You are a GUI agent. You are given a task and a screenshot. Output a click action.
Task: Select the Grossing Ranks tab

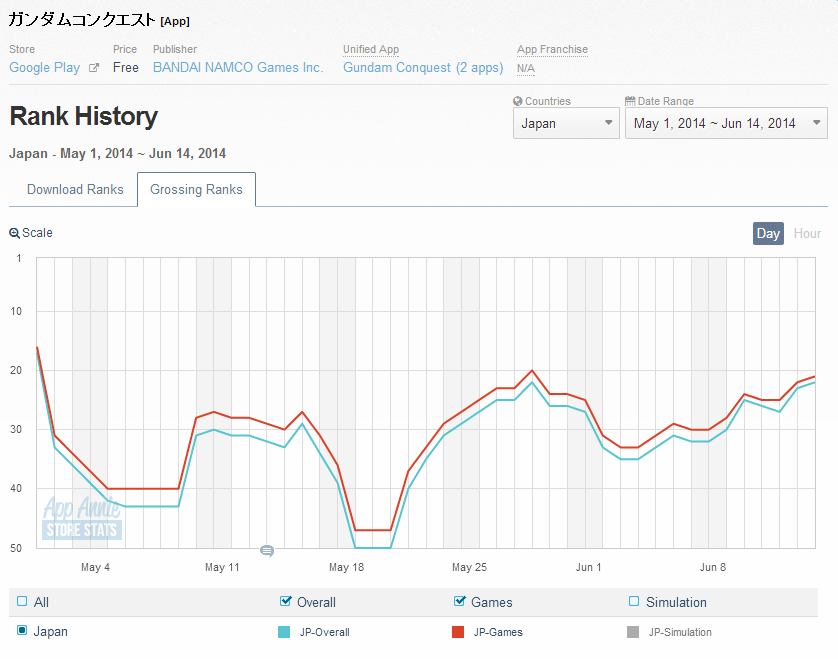196,189
